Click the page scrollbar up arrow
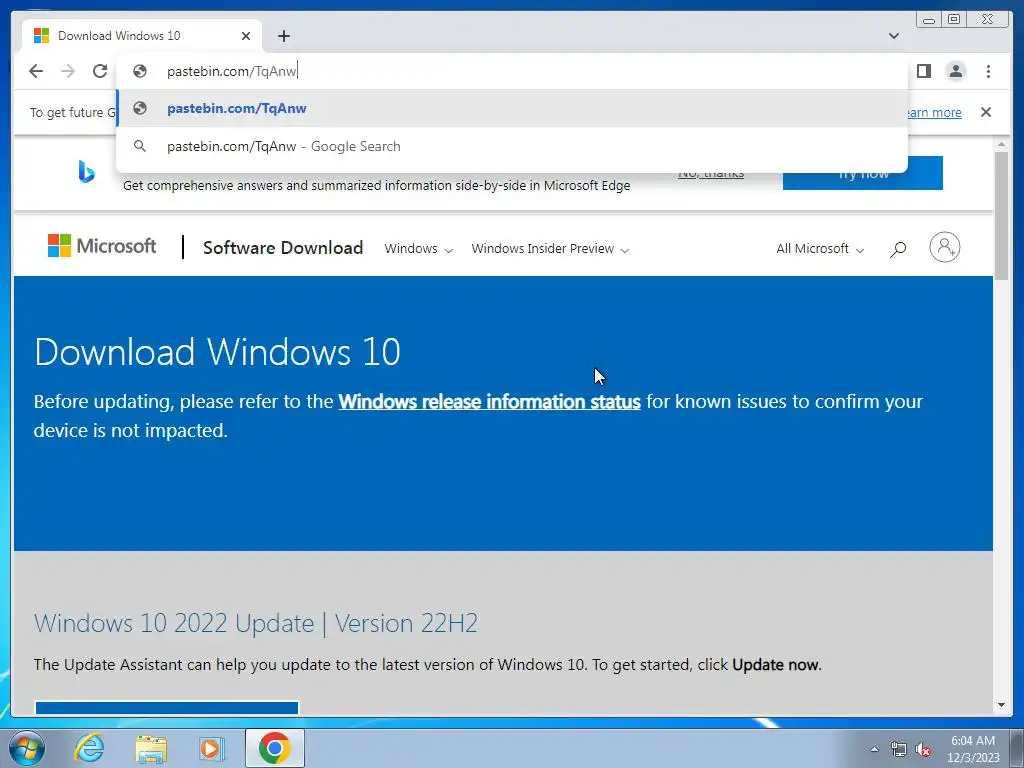 (1001, 144)
